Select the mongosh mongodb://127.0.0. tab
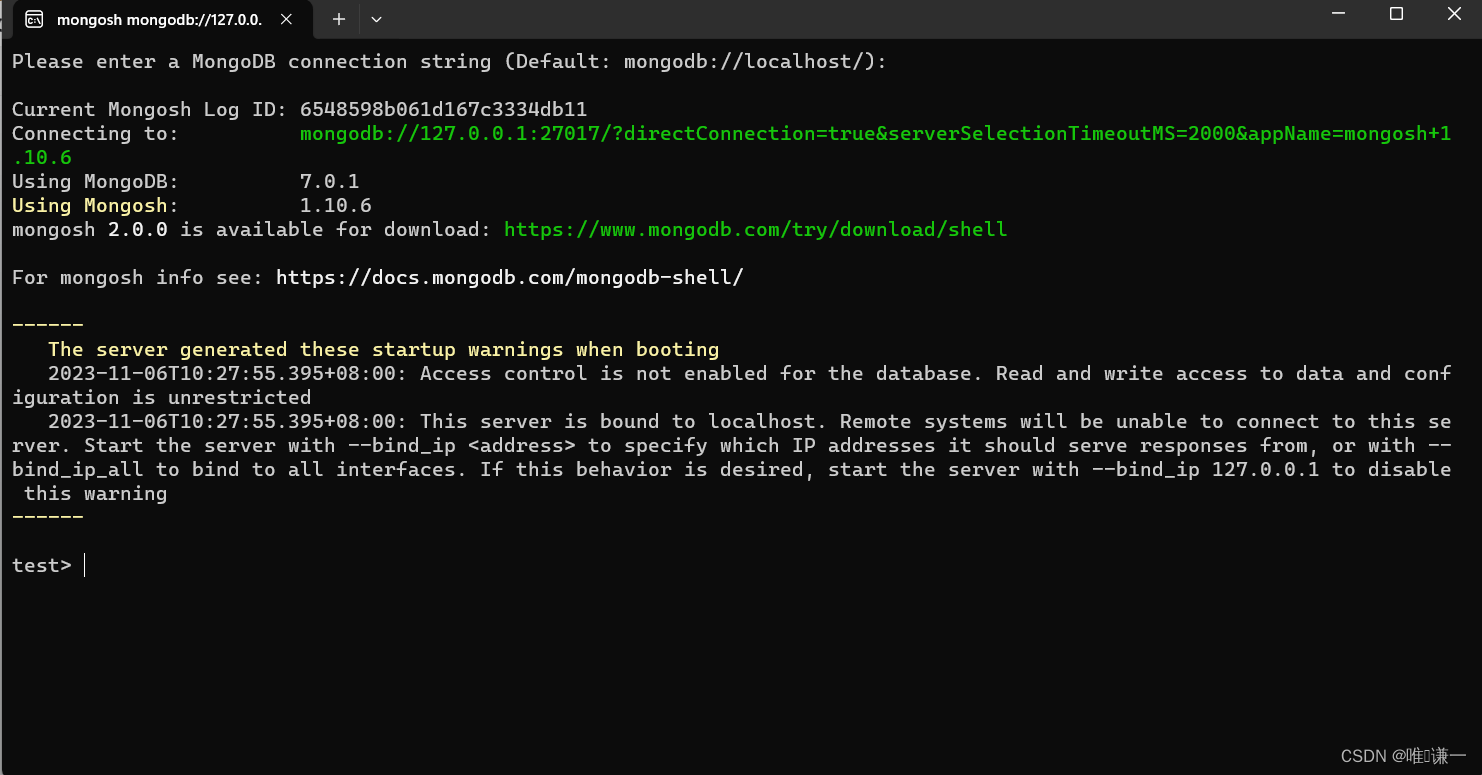This screenshot has height=775, width=1482. coord(150,18)
